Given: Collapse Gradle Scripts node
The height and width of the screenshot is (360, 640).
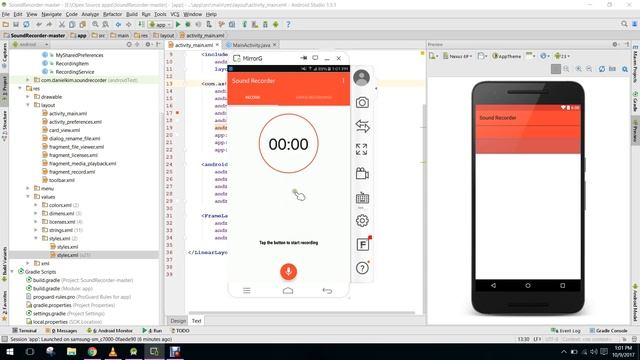Looking at the screenshot, I should 12,271.
